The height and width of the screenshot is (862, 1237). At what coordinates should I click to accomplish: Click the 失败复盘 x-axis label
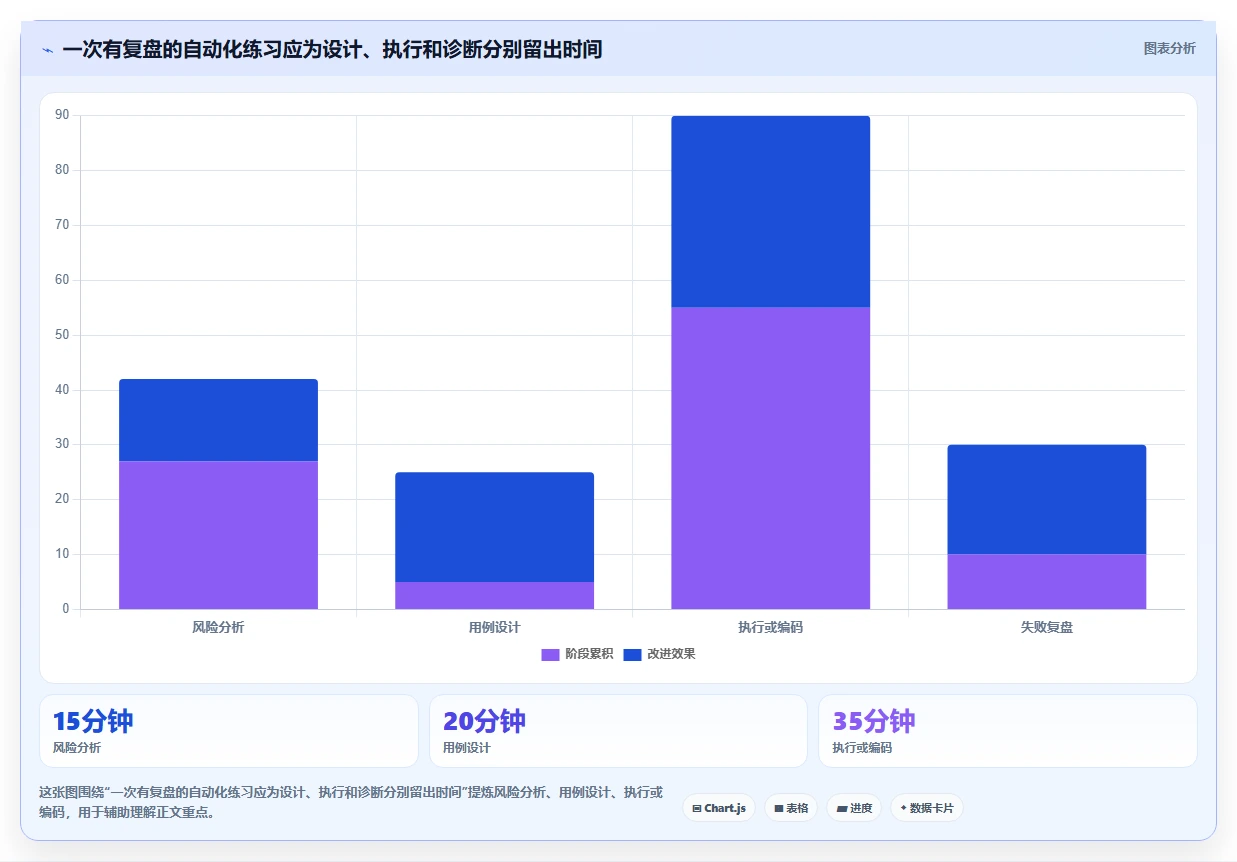tap(1047, 627)
